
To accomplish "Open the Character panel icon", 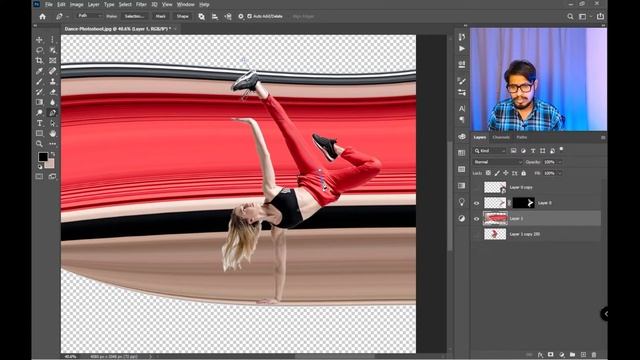I will pyautogui.click(x=462, y=109).
